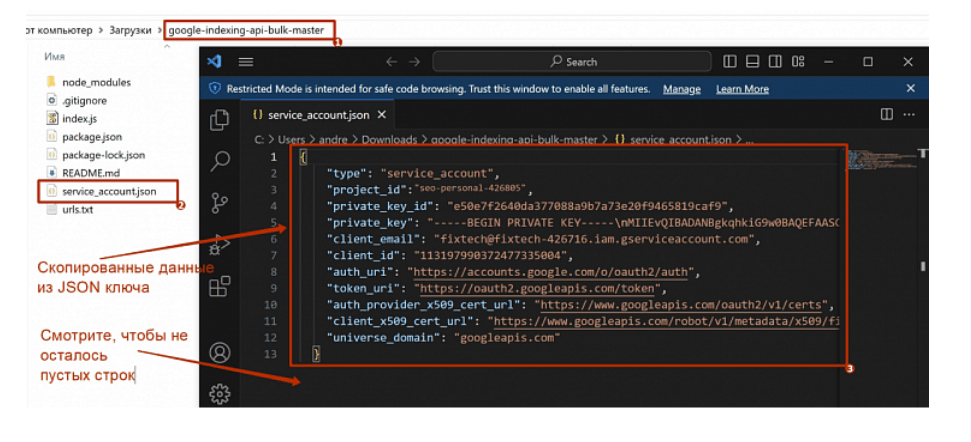Open the auth_uri accounts.google.com link
Viewport: 971px width, 442px height.
[x=552, y=272]
